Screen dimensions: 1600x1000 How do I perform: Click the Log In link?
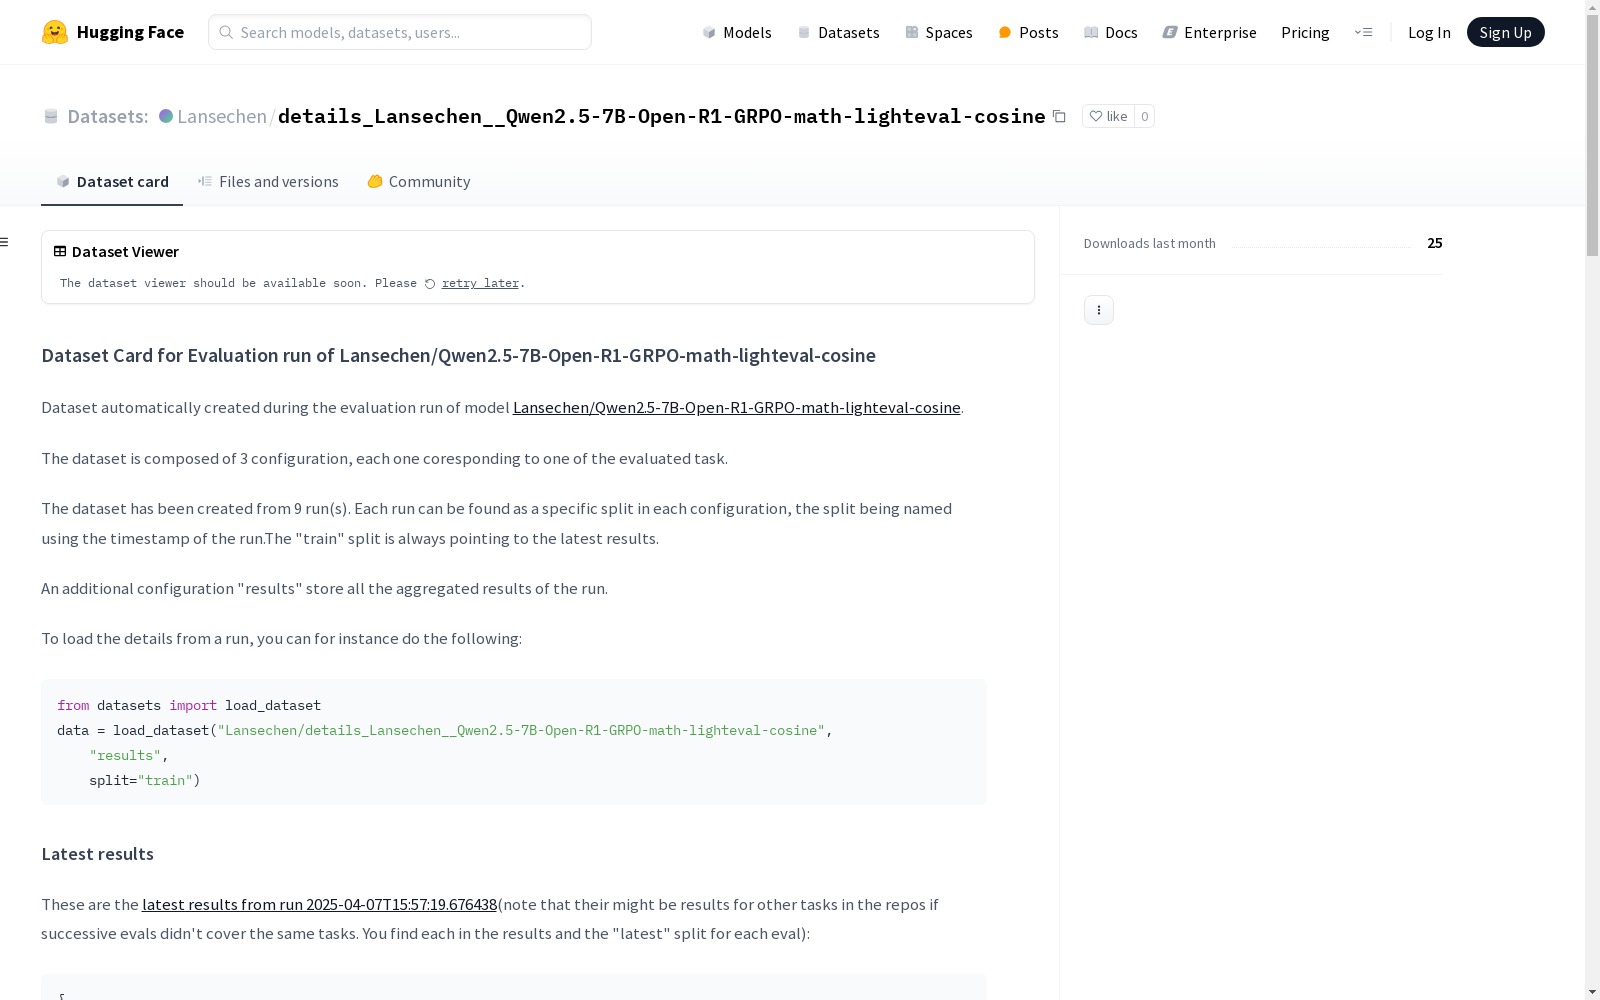coord(1429,32)
